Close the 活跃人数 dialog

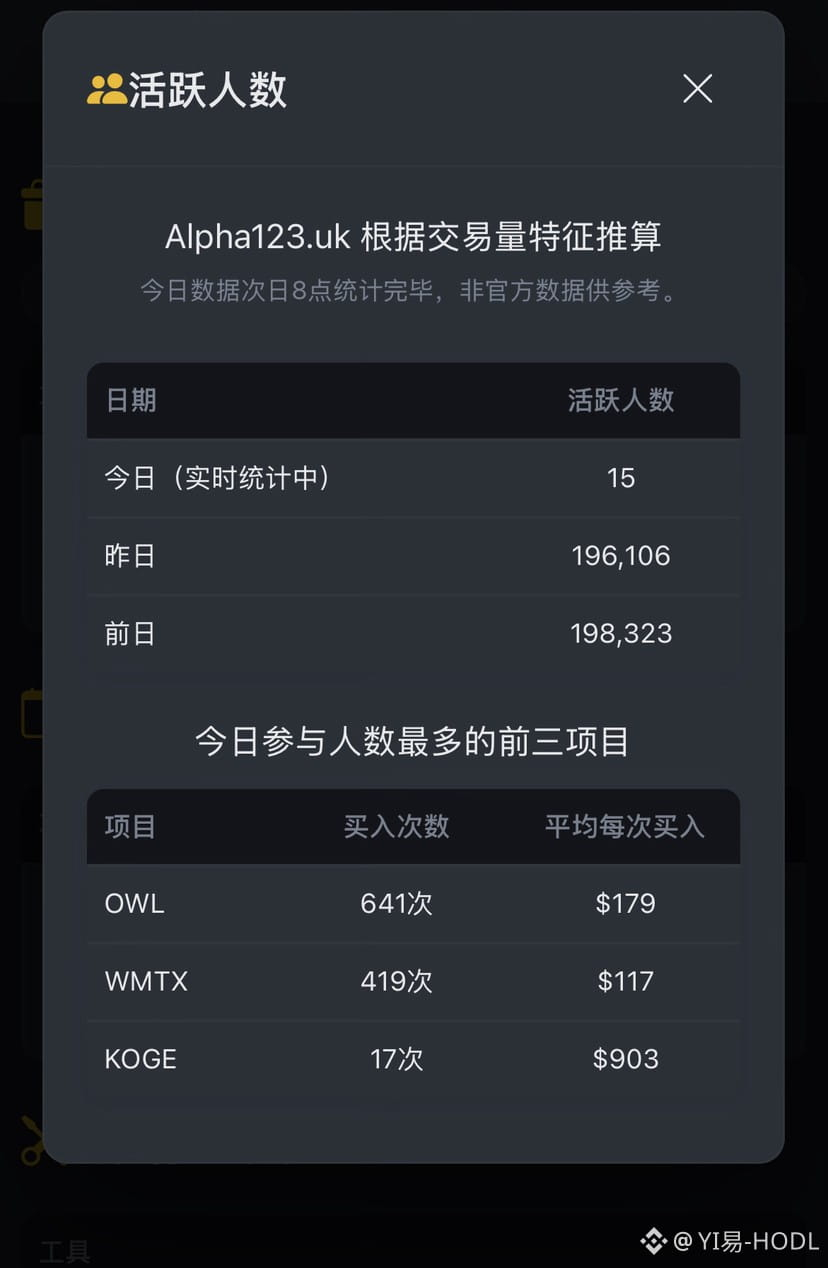pyautogui.click(x=697, y=89)
